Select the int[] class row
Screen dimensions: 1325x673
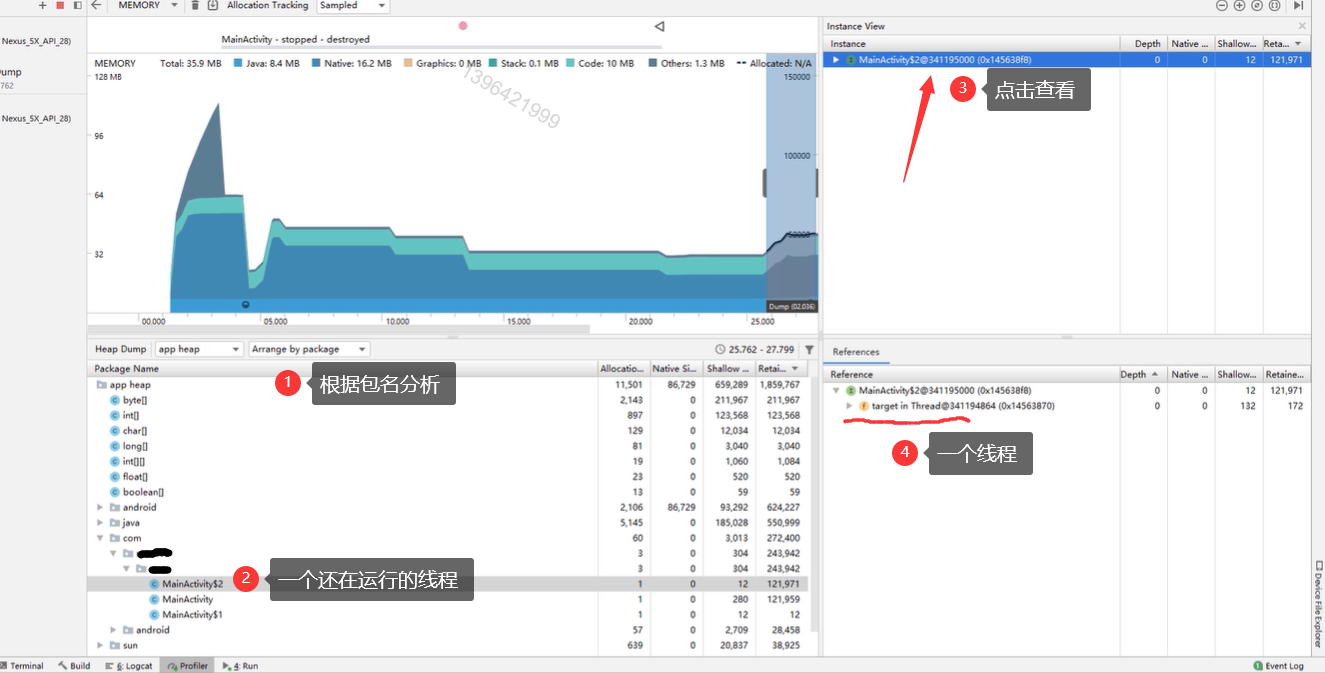[x=447, y=415]
